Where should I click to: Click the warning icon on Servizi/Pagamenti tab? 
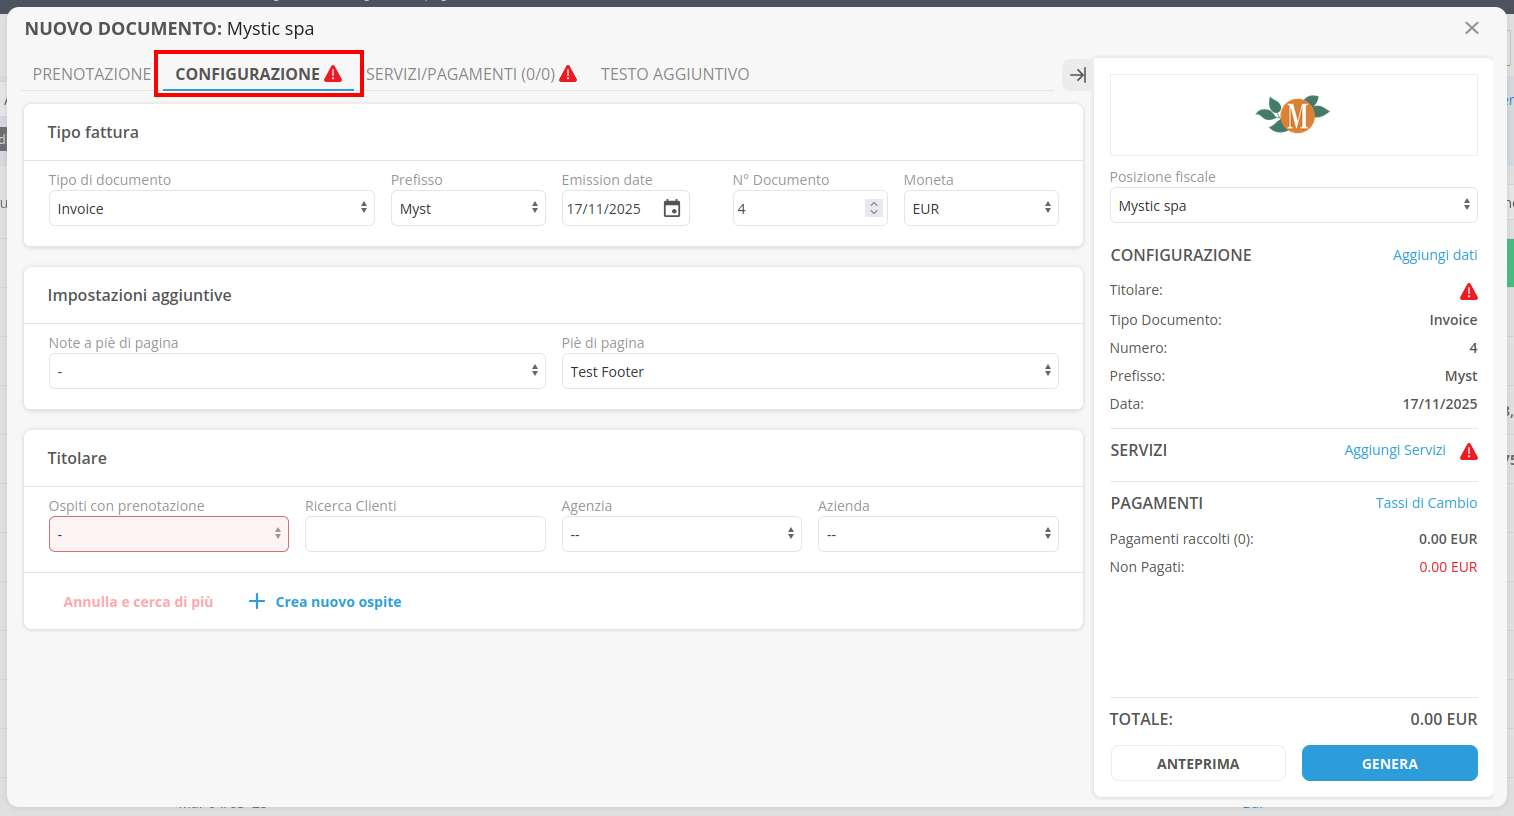(568, 74)
